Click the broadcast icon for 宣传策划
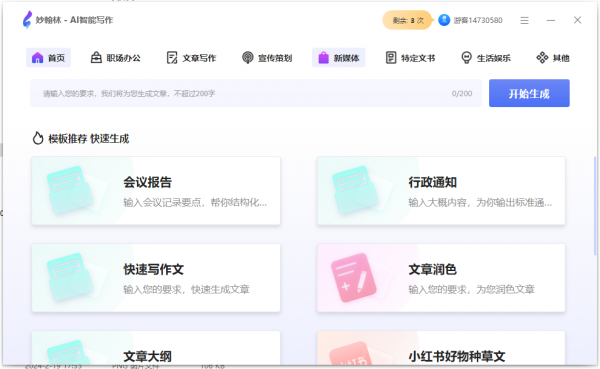 [248, 58]
